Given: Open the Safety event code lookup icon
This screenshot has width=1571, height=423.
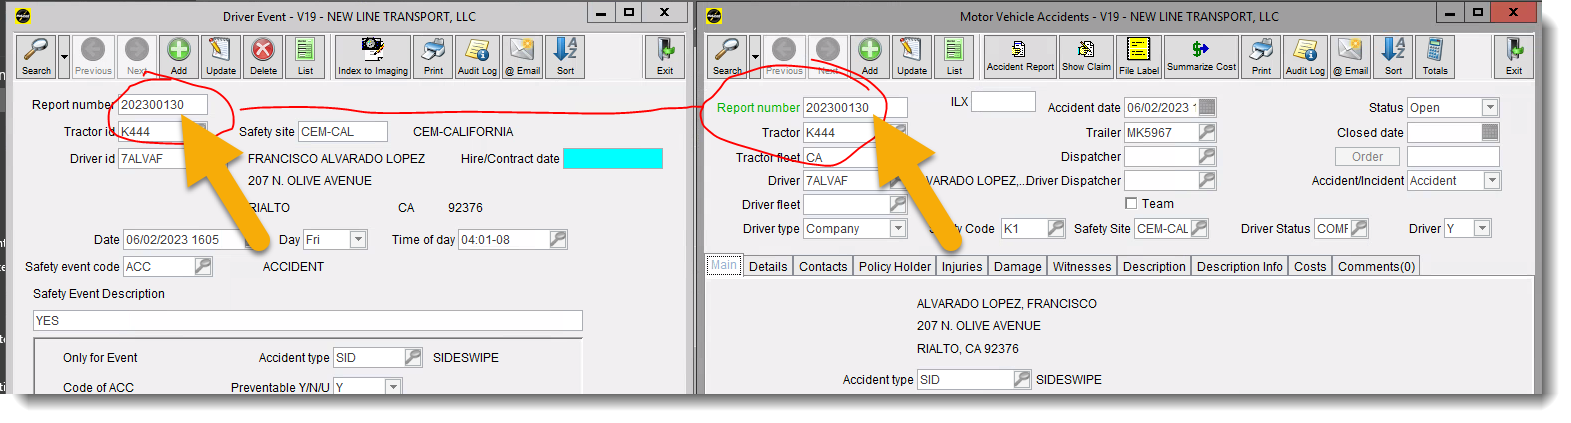Looking at the screenshot, I should [x=203, y=266].
